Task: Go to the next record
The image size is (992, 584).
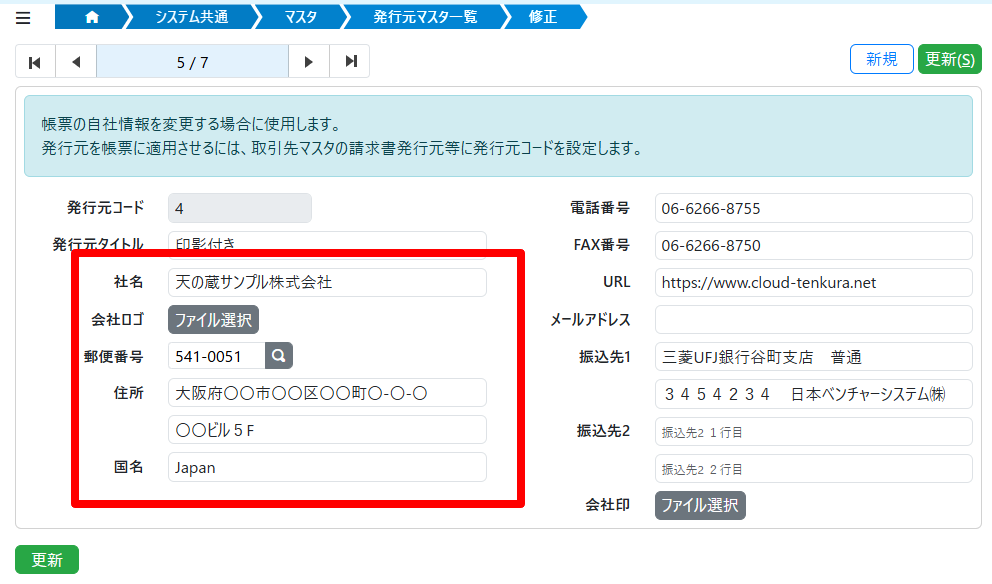Action: tap(309, 62)
